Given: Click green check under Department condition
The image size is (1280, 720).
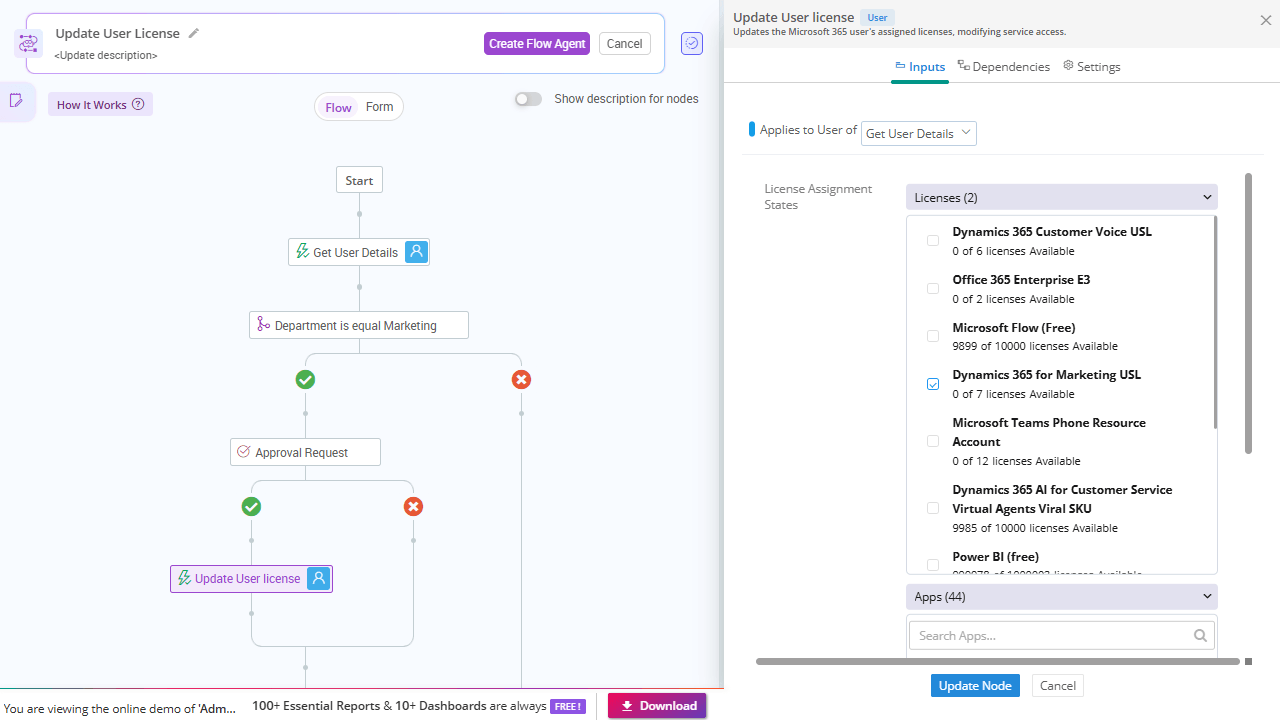Looking at the screenshot, I should point(305,380).
